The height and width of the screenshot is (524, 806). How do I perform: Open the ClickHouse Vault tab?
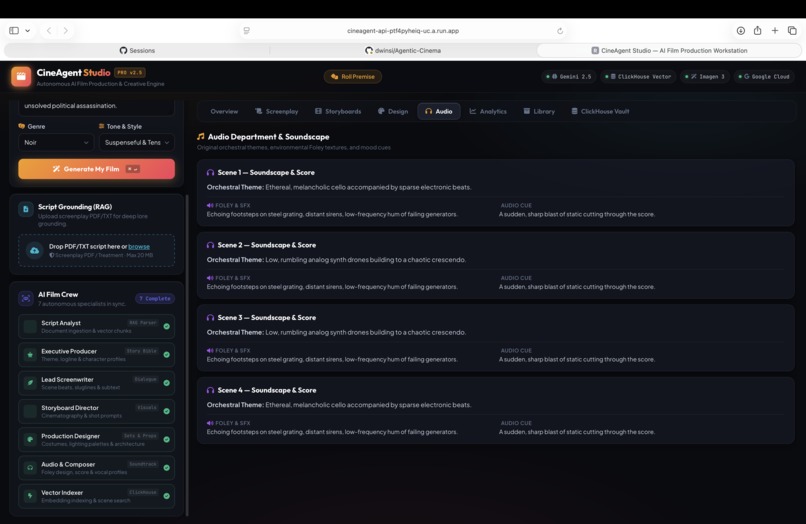coord(600,111)
